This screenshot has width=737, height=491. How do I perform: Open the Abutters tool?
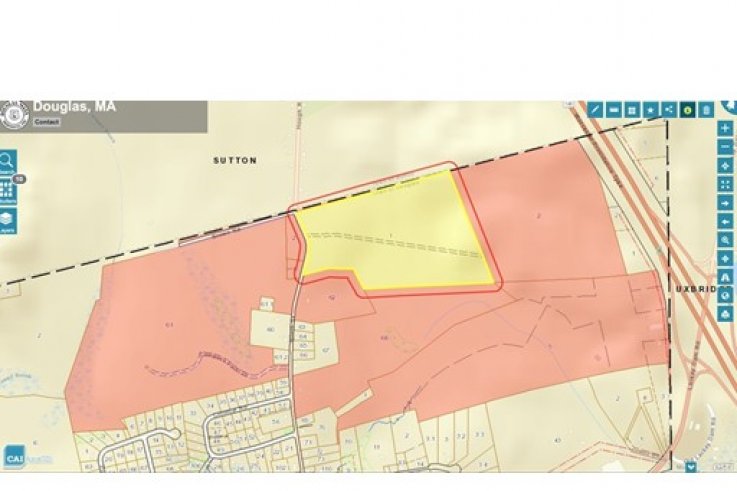click(7, 190)
